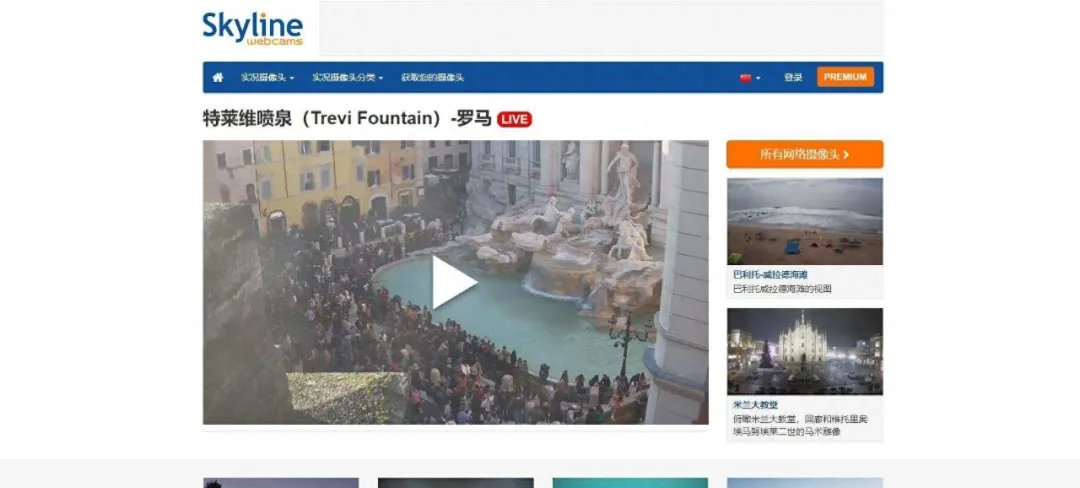
Task: Play the Trevi Fountain live video
Action: pyautogui.click(x=455, y=282)
